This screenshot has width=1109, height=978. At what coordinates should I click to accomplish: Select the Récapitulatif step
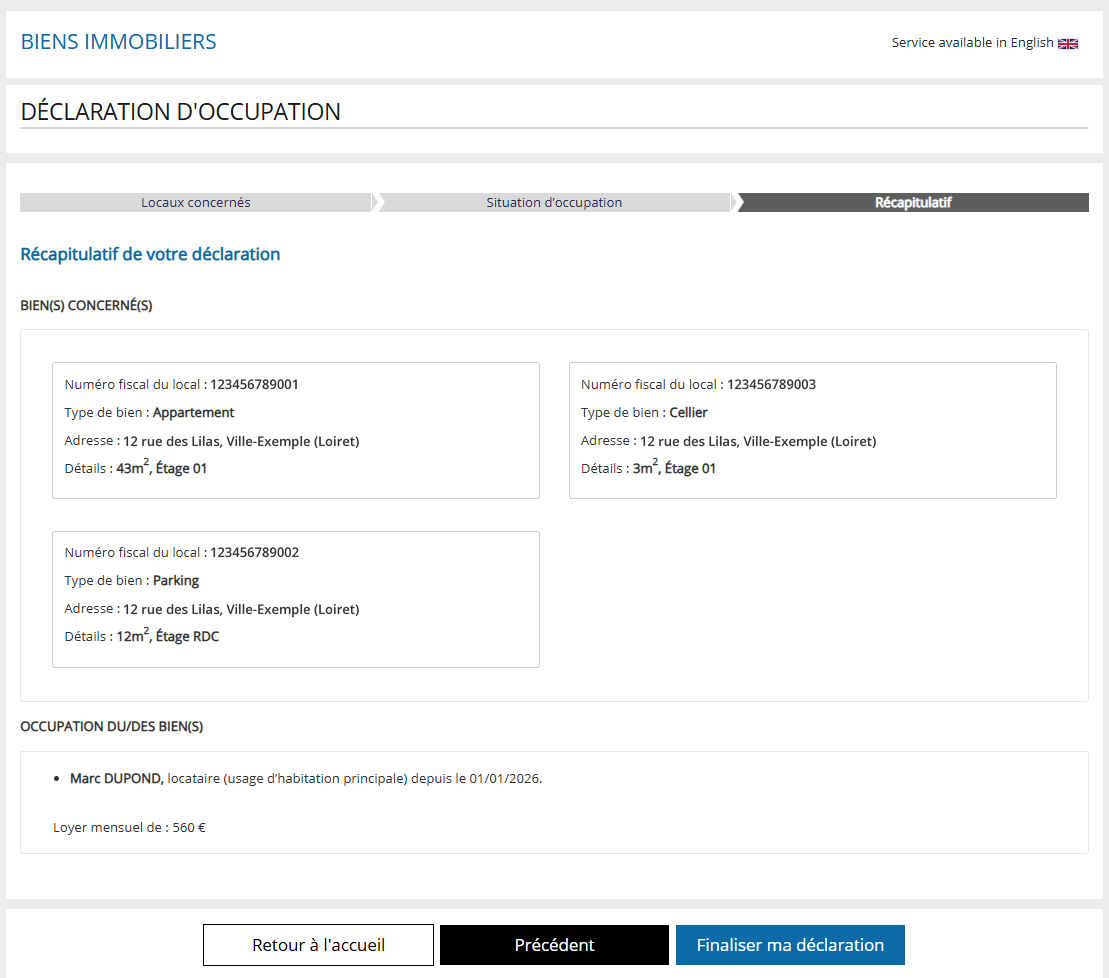[913, 202]
